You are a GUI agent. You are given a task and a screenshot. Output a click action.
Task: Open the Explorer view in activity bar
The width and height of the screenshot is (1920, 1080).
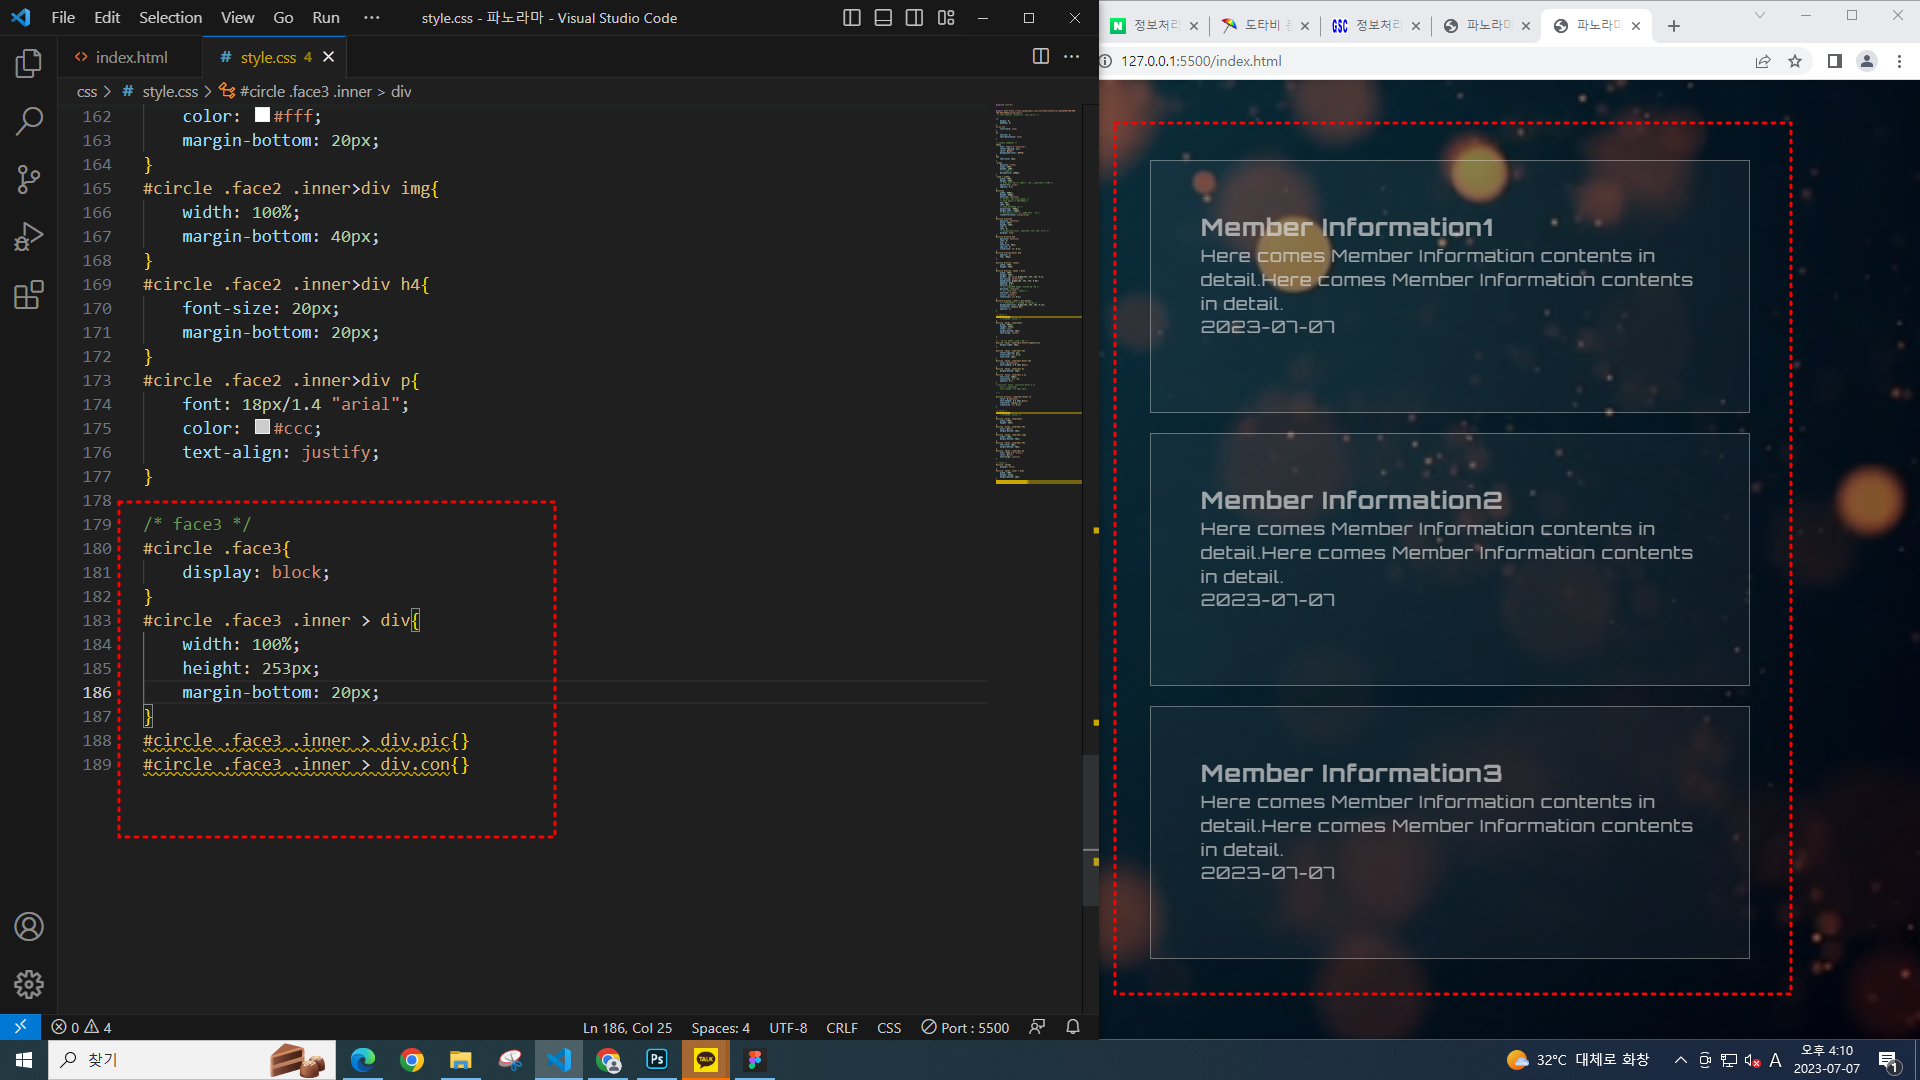29,64
